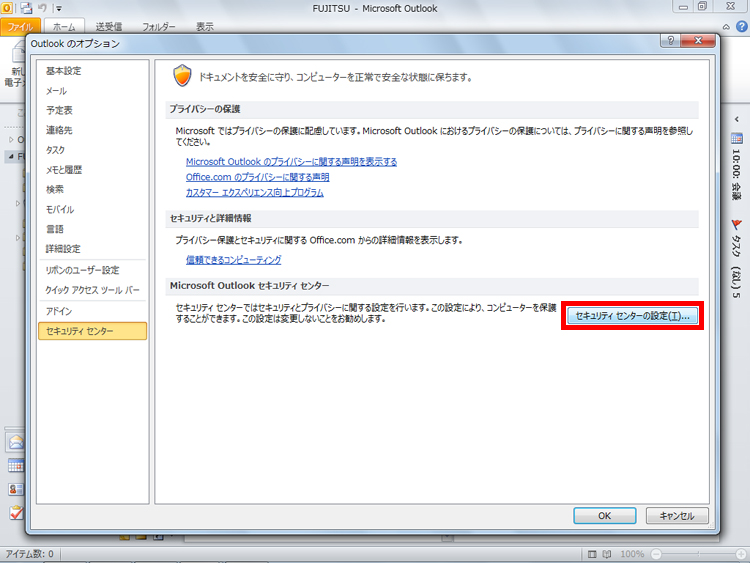Select メモと履歴 in the options list
Image resolution: width=750 pixels, height=563 pixels.
pos(93,170)
